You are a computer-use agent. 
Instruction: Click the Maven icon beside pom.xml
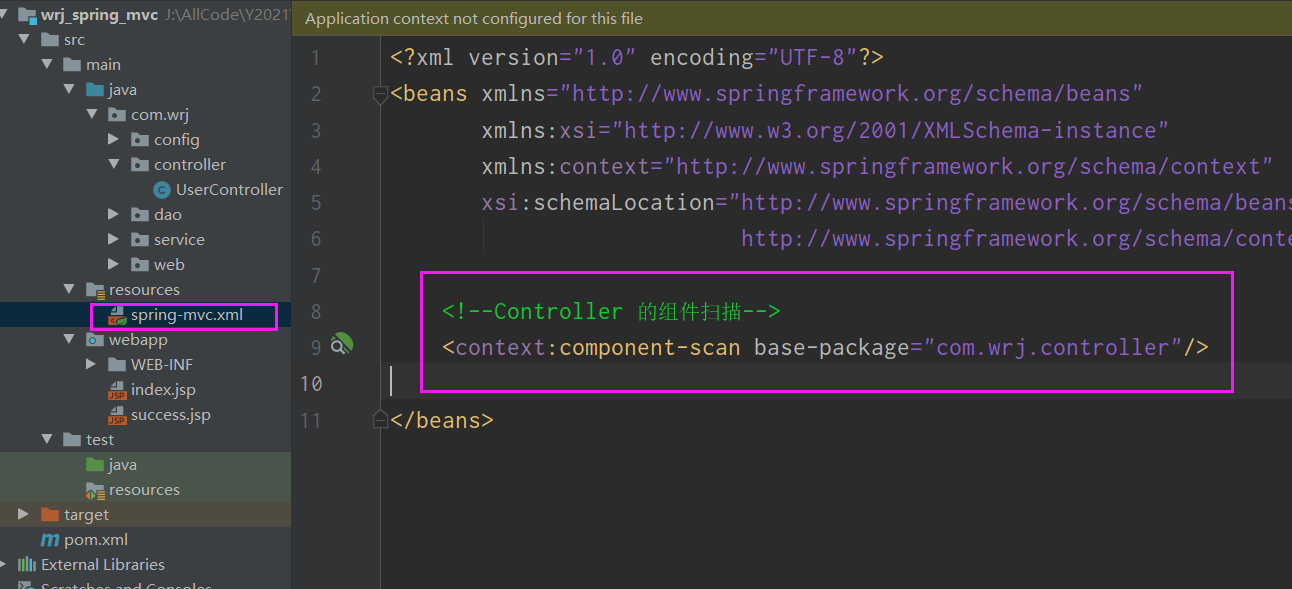[x=50, y=540]
